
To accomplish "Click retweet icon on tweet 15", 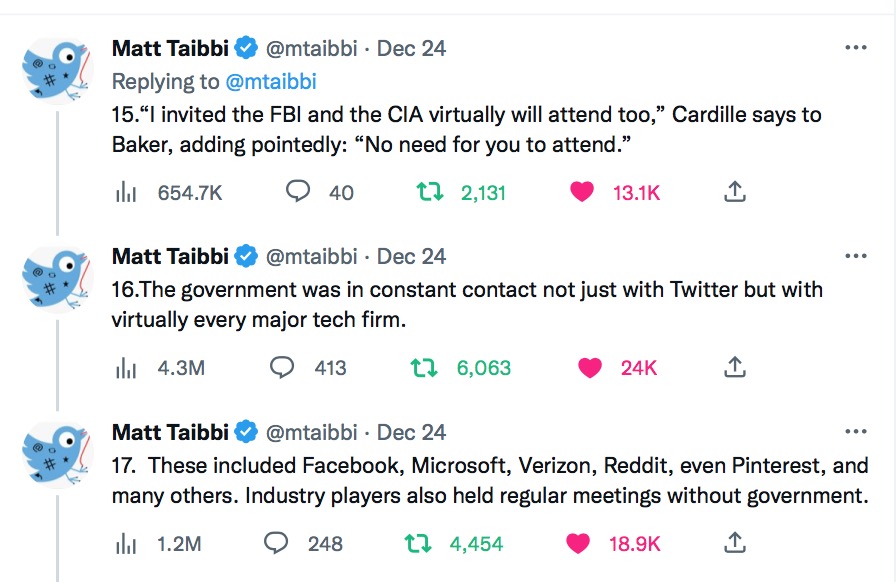I will click(x=429, y=192).
